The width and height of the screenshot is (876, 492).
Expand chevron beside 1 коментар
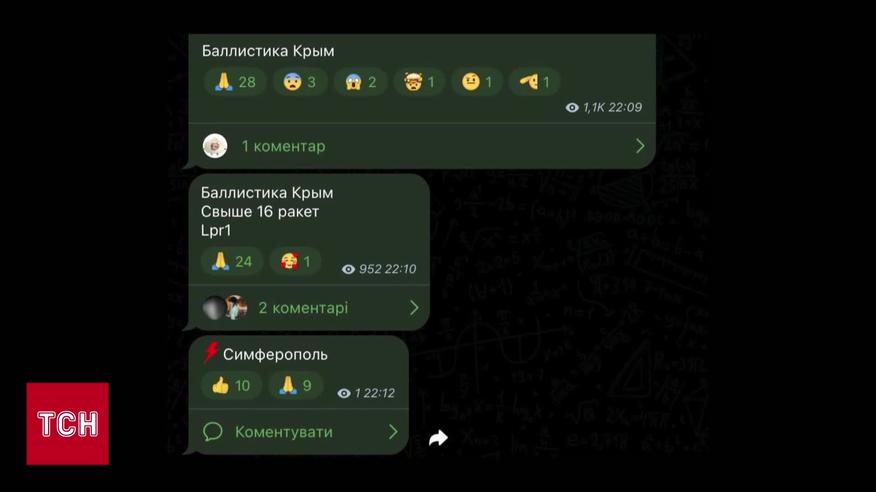click(x=640, y=146)
